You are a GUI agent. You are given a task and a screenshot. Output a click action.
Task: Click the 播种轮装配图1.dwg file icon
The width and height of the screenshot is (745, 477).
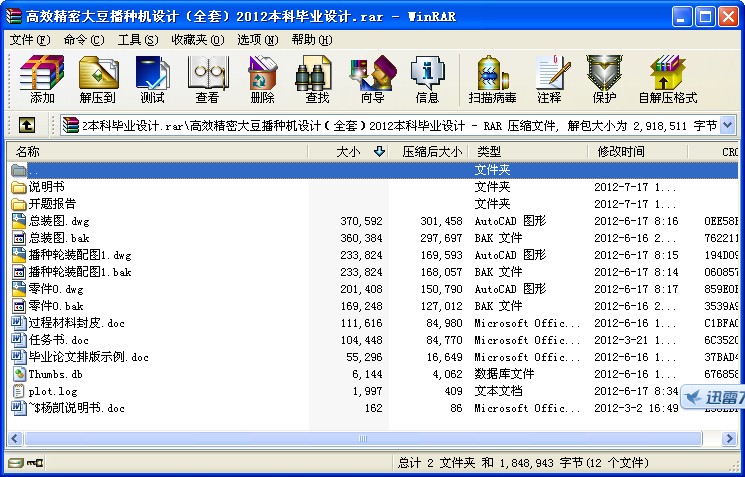coord(19,255)
